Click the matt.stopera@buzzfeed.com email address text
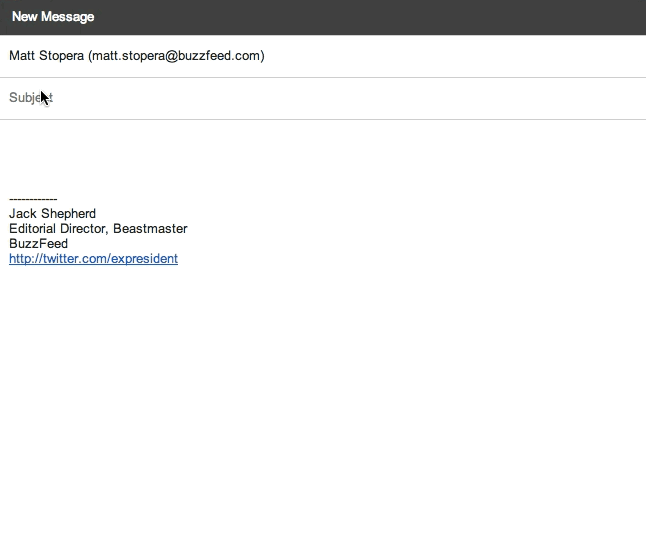The width and height of the screenshot is (646, 540). click(x=178, y=56)
